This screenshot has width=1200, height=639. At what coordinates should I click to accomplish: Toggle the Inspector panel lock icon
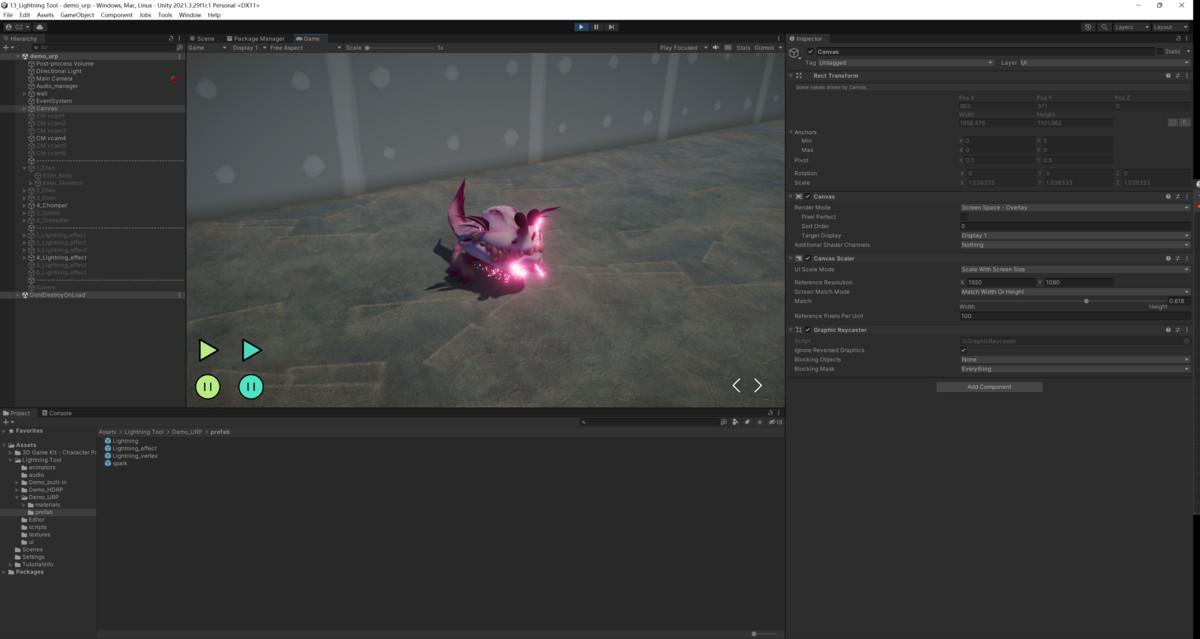(1179, 38)
